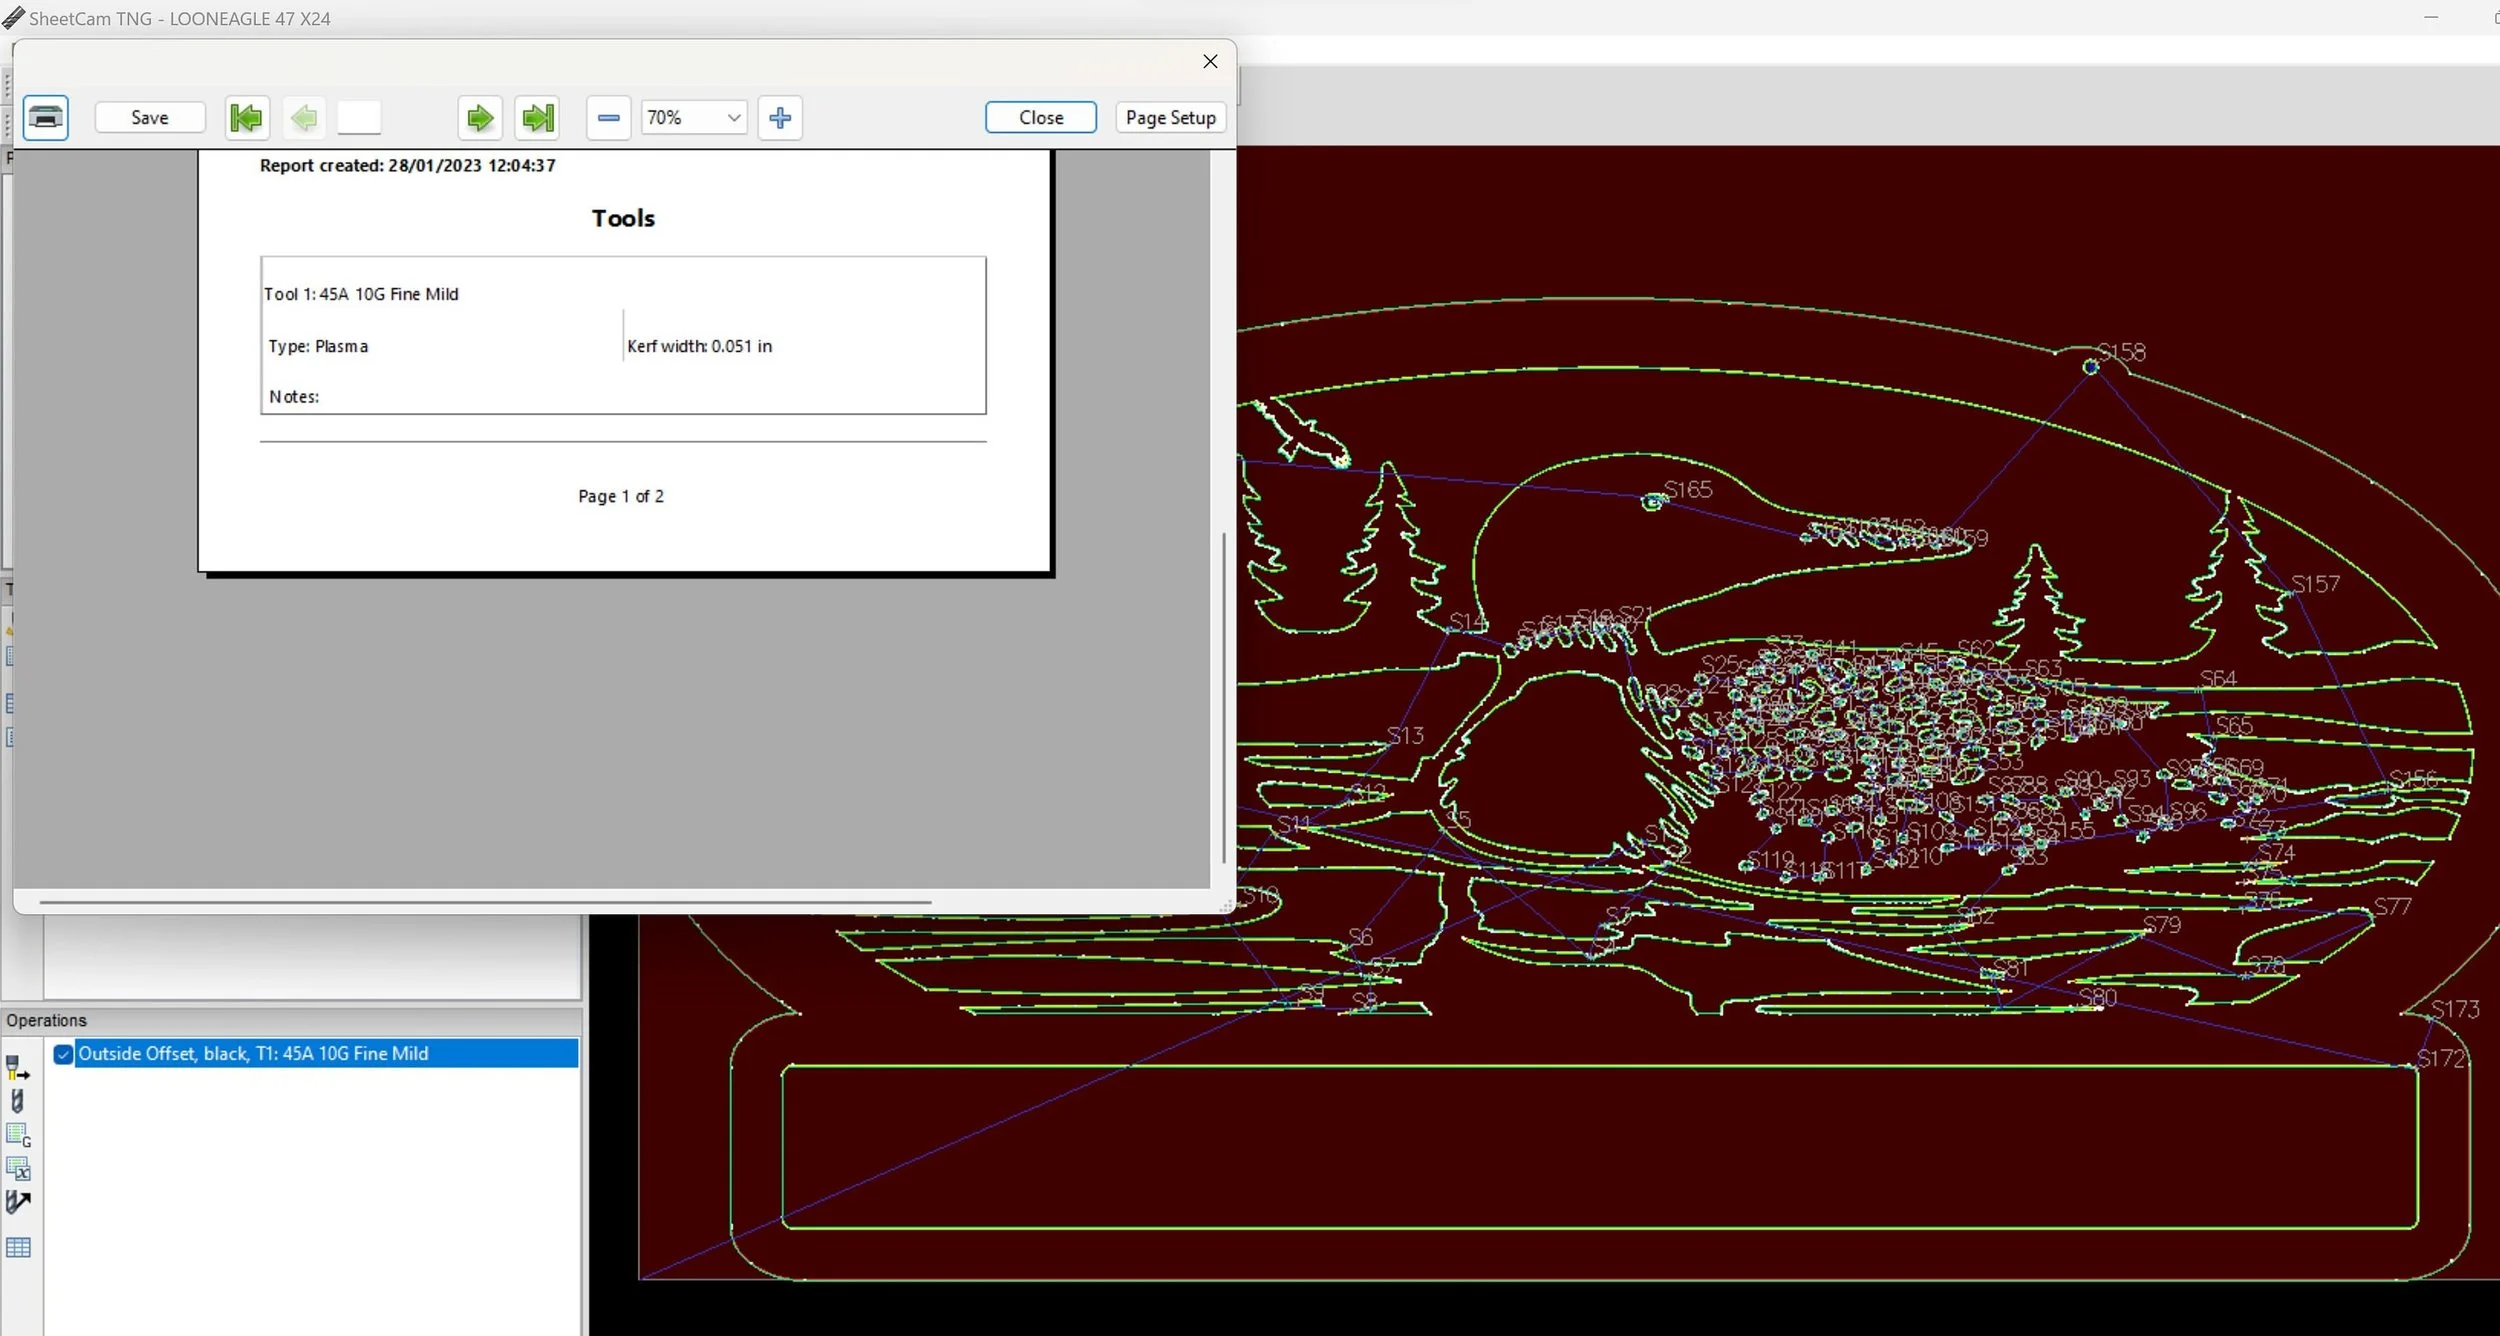Click the plasma jet cut operation icon
This screenshot has width=2500, height=1336.
click(x=18, y=1068)
